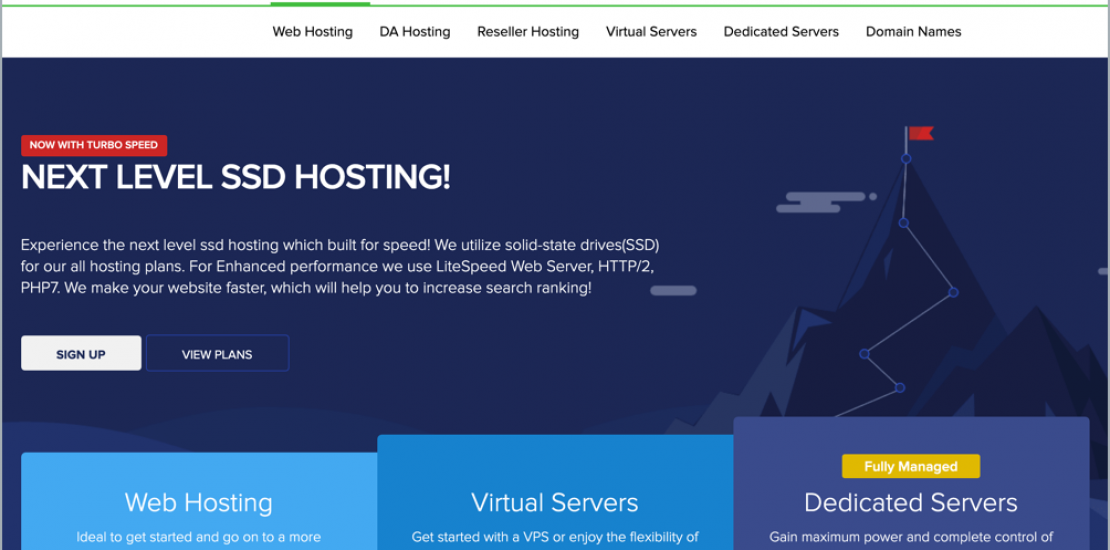Image resolution: width=1110 pixels, height=550 pixels.
Task: Click the topmost trail dot below the flag
Action: 906,159
